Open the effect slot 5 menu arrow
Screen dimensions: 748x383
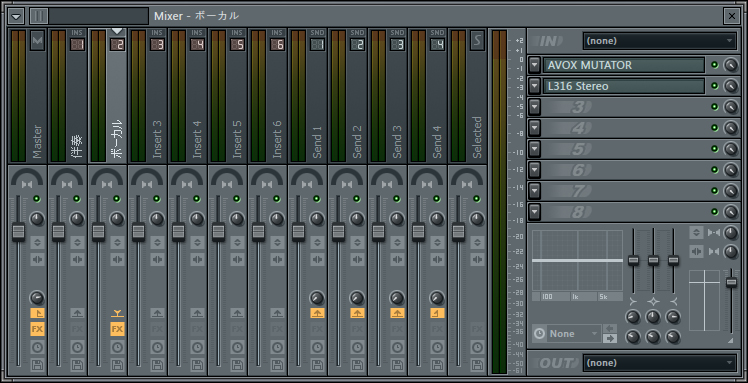point(535,149)
